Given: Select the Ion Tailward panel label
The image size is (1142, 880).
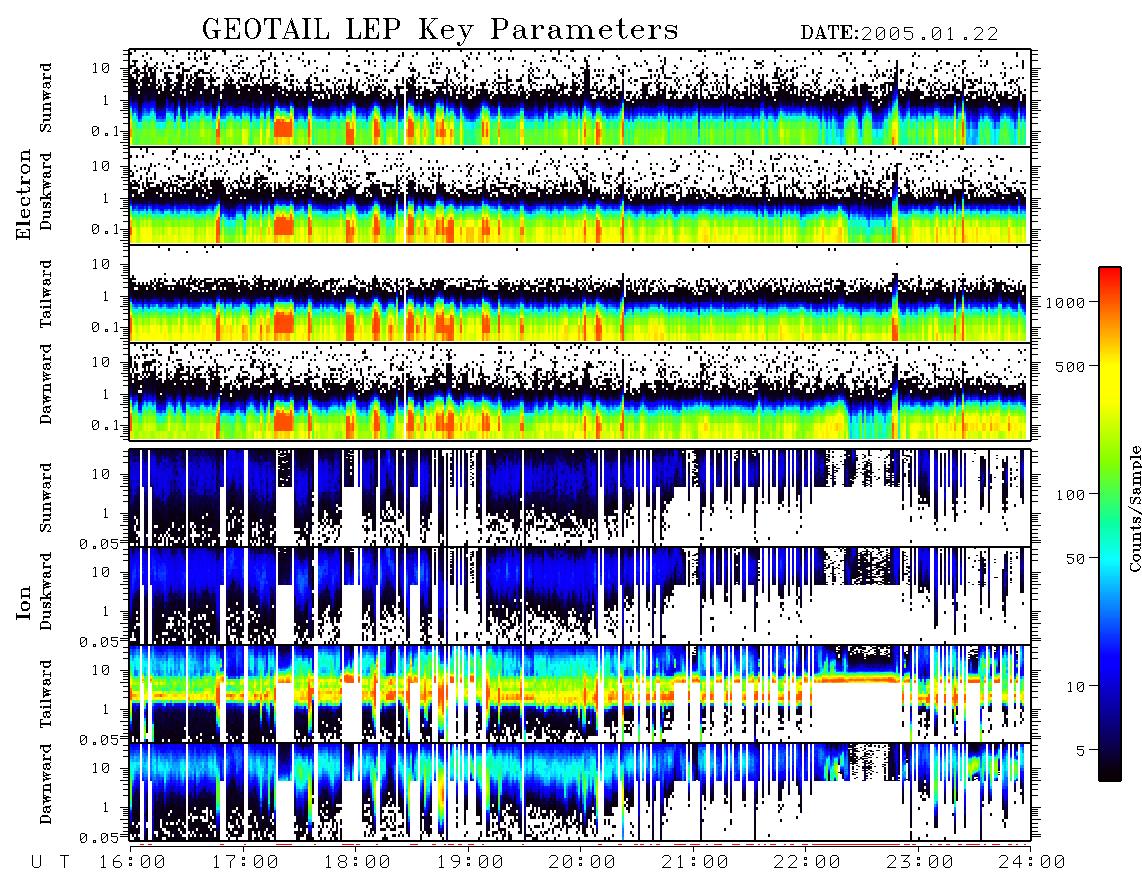Looking at the screenshot, I should pos(46,694).
